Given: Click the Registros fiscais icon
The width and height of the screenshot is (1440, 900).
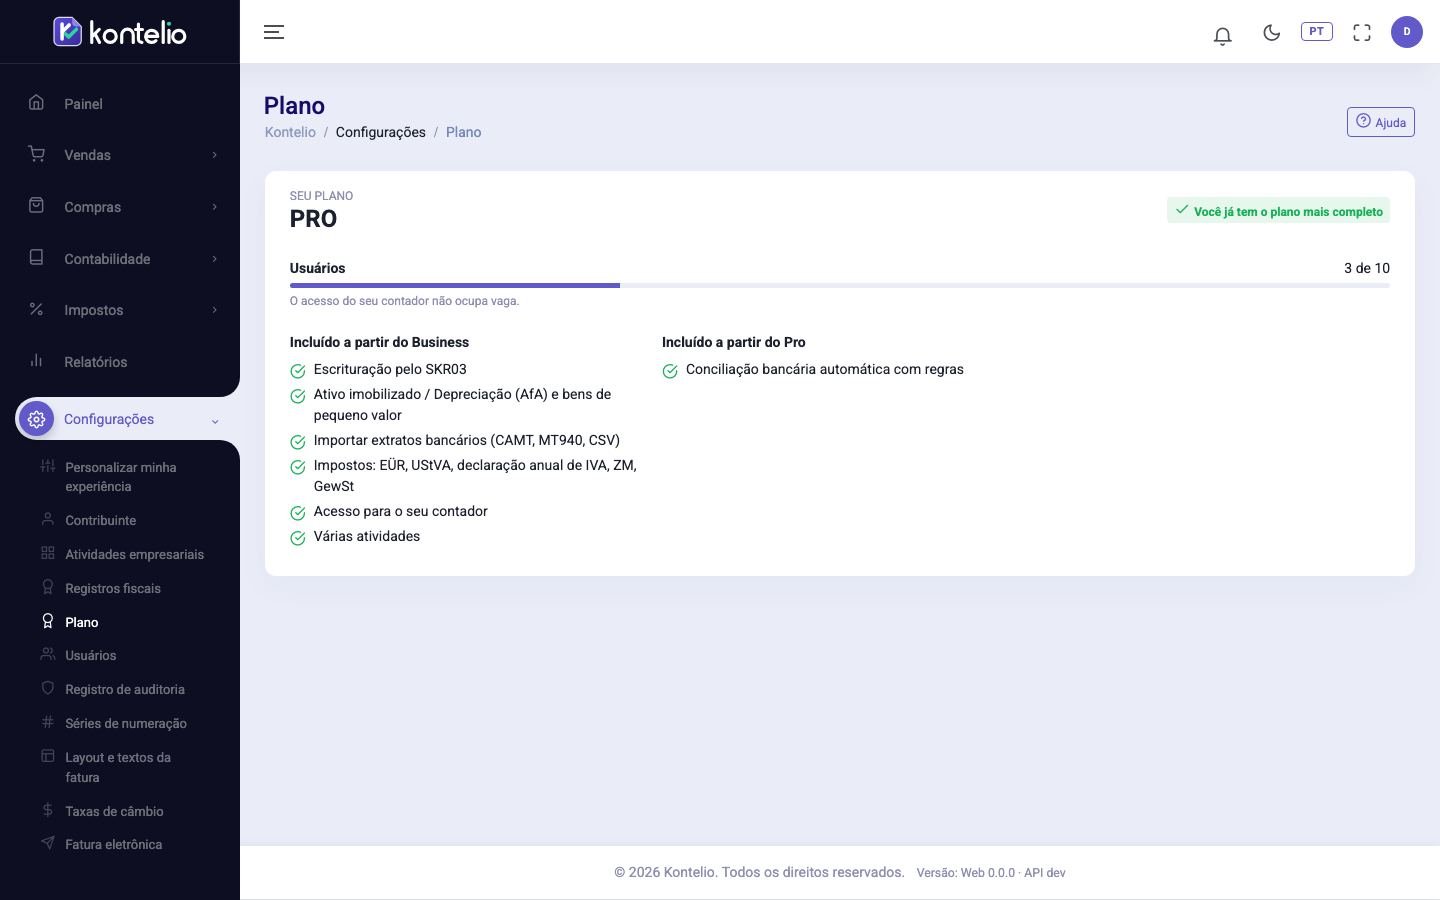Looking at the screenshot, I should click(x=47, y=587).
